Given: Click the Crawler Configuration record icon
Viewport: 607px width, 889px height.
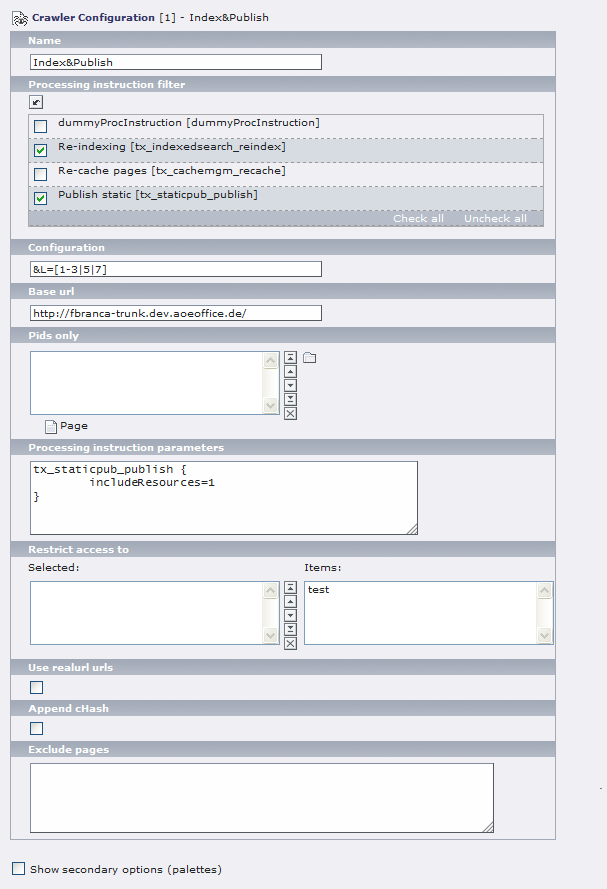Looking at the screenshot, I should click(x=19, y=18).
